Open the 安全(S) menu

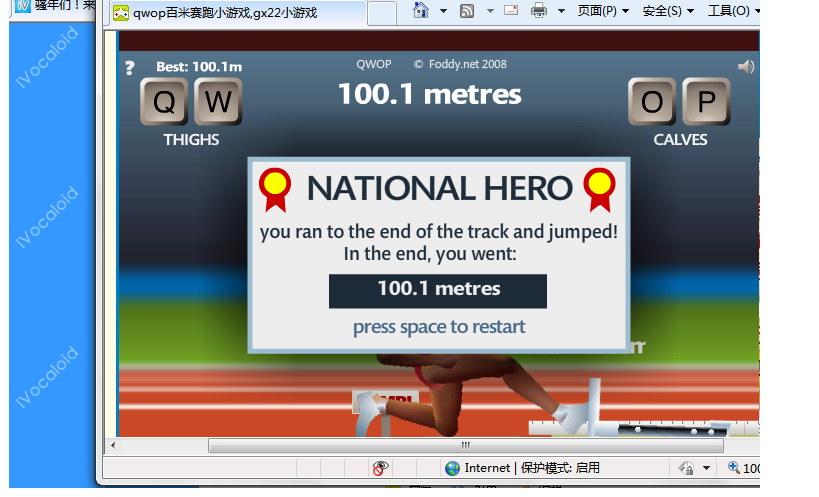tap(668, 11)
